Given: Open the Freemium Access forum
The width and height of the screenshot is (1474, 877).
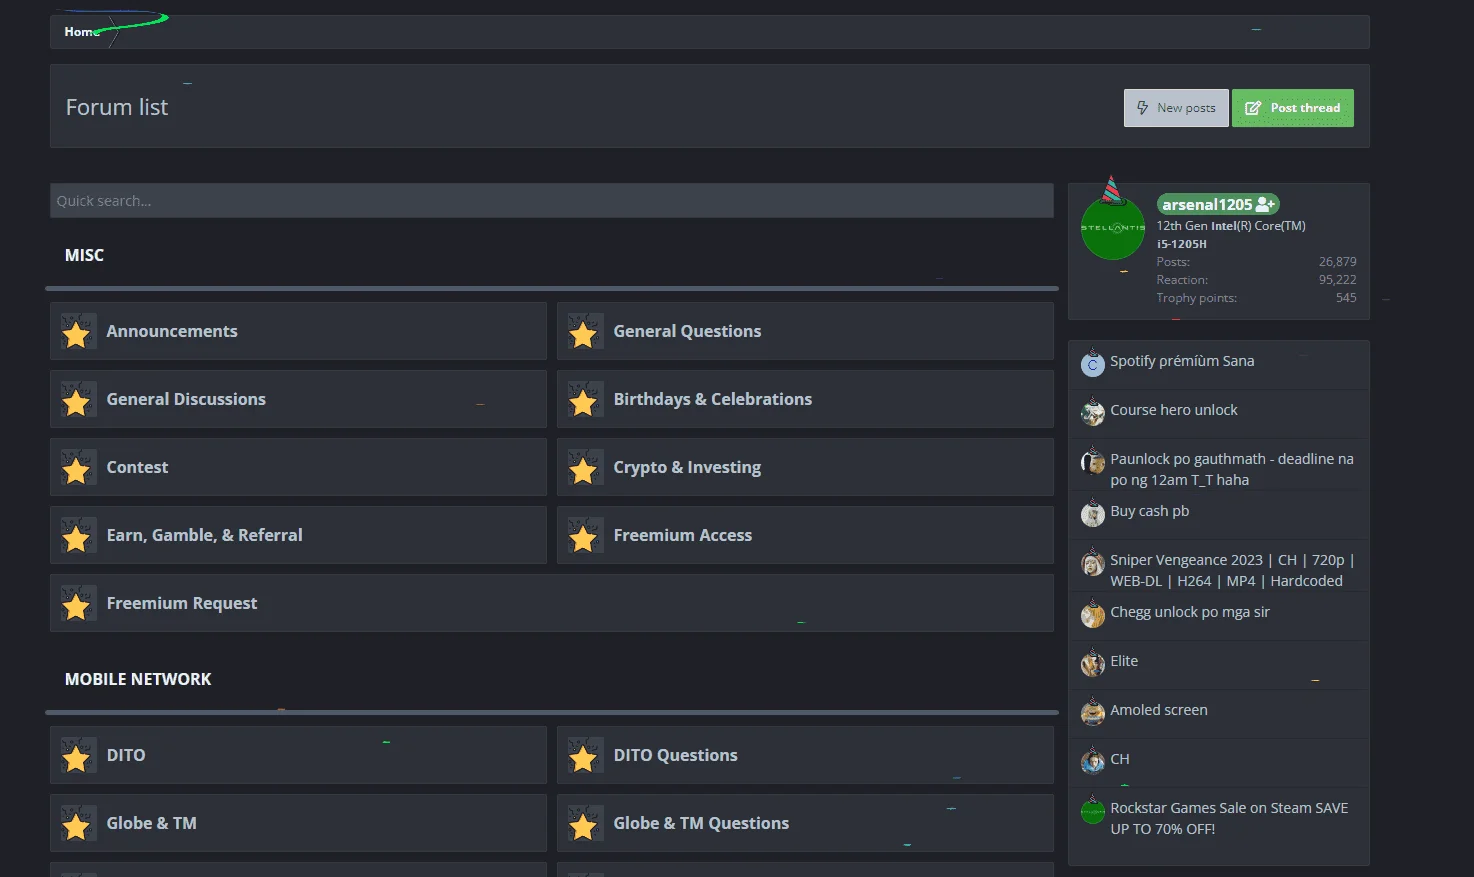Looking at the screenshot, I should pyautogui.click(x=683, y=535).
